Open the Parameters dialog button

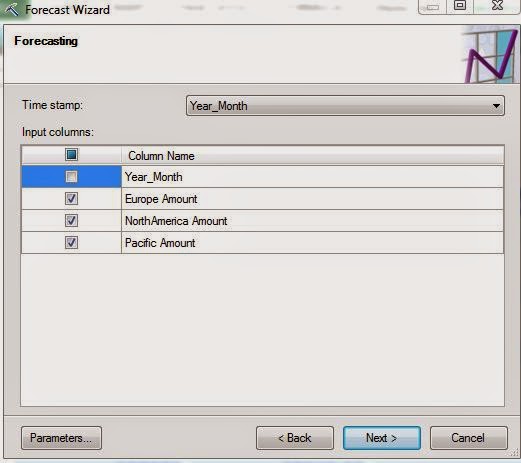click(61, 438)
